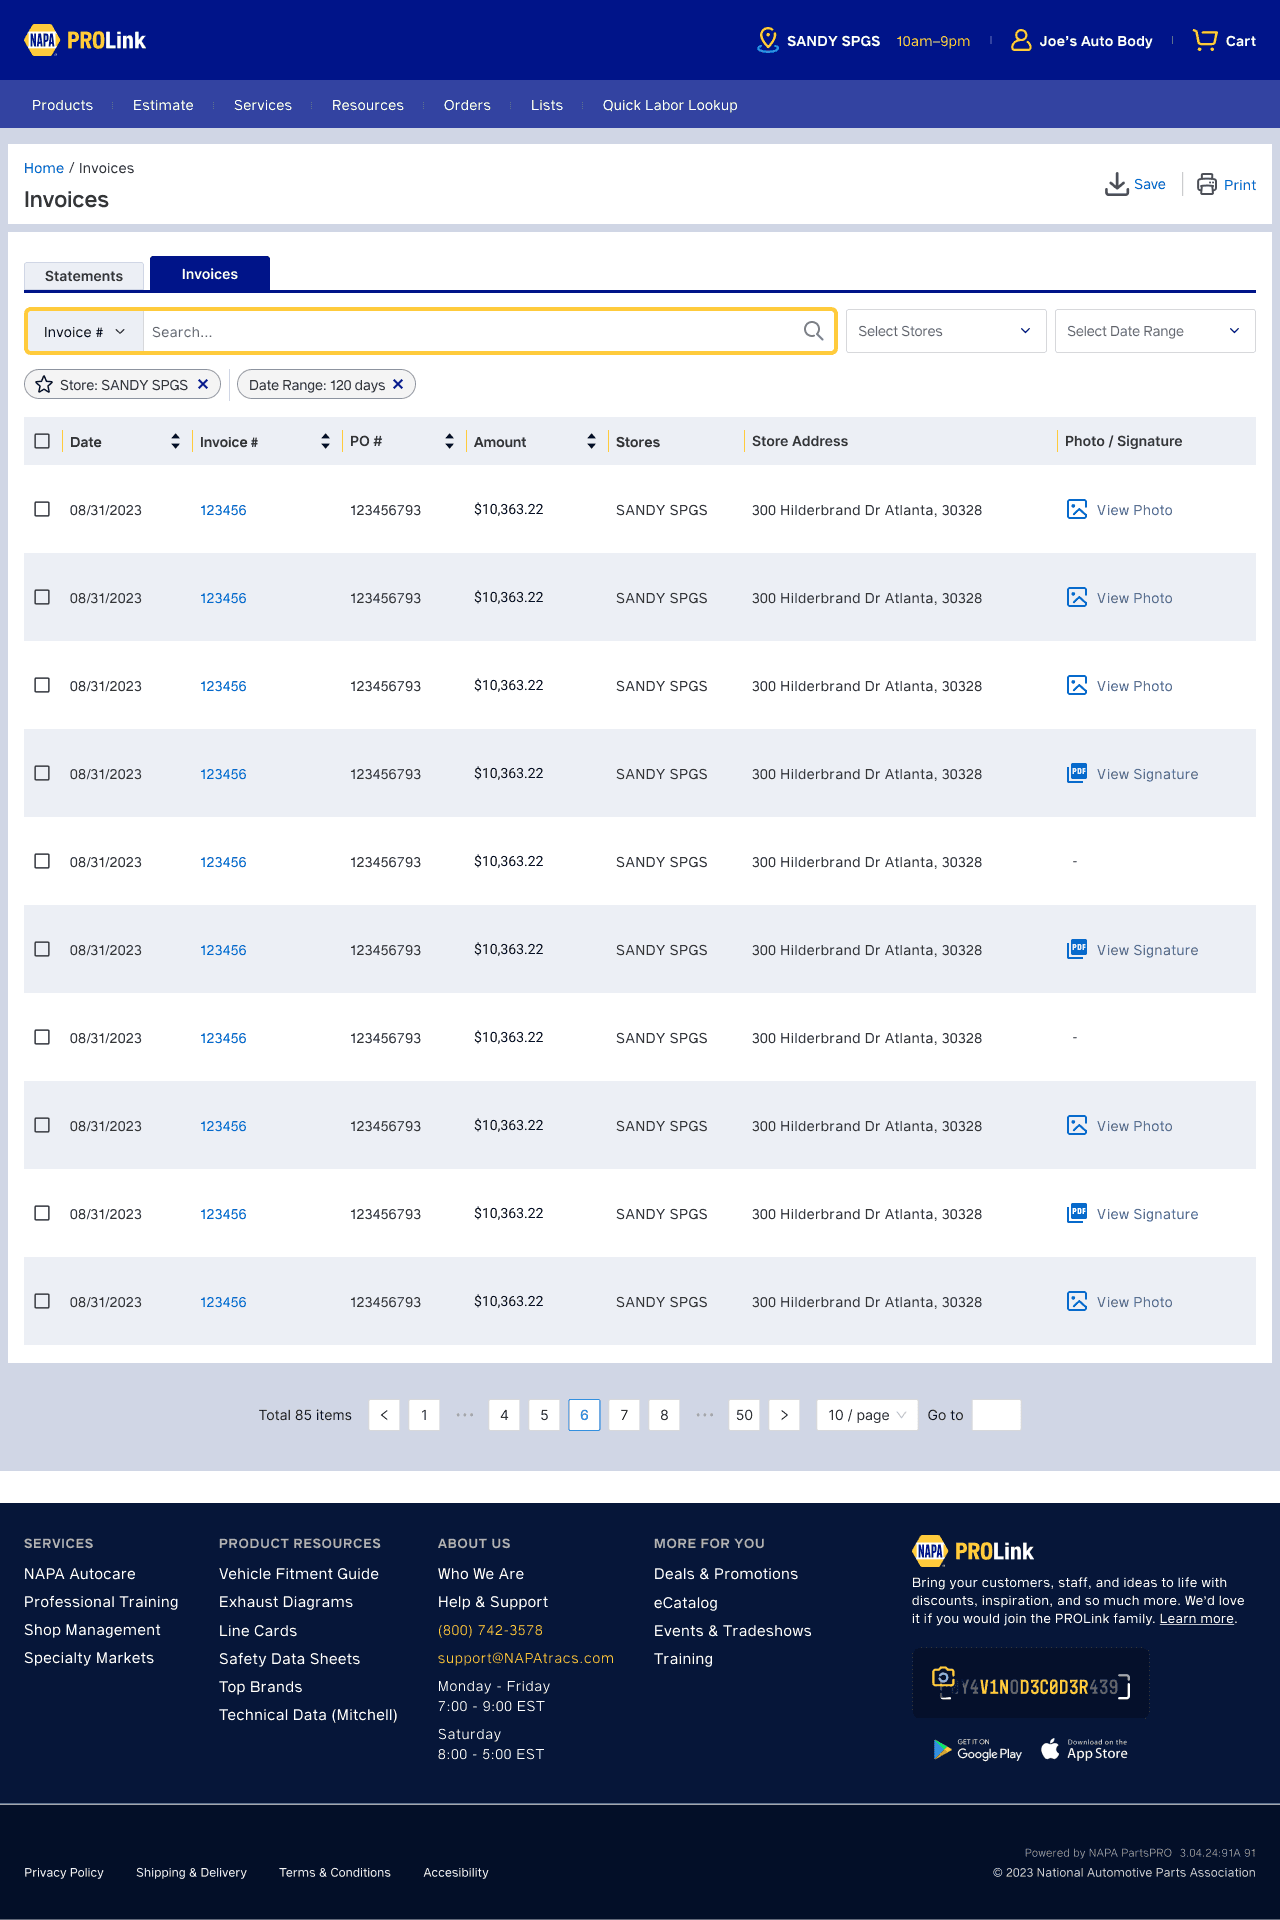Click the NAPA PROLink header logo
Image resolution: width=1280 pixels, height=1920 pixels.
[x=85, y=40]
